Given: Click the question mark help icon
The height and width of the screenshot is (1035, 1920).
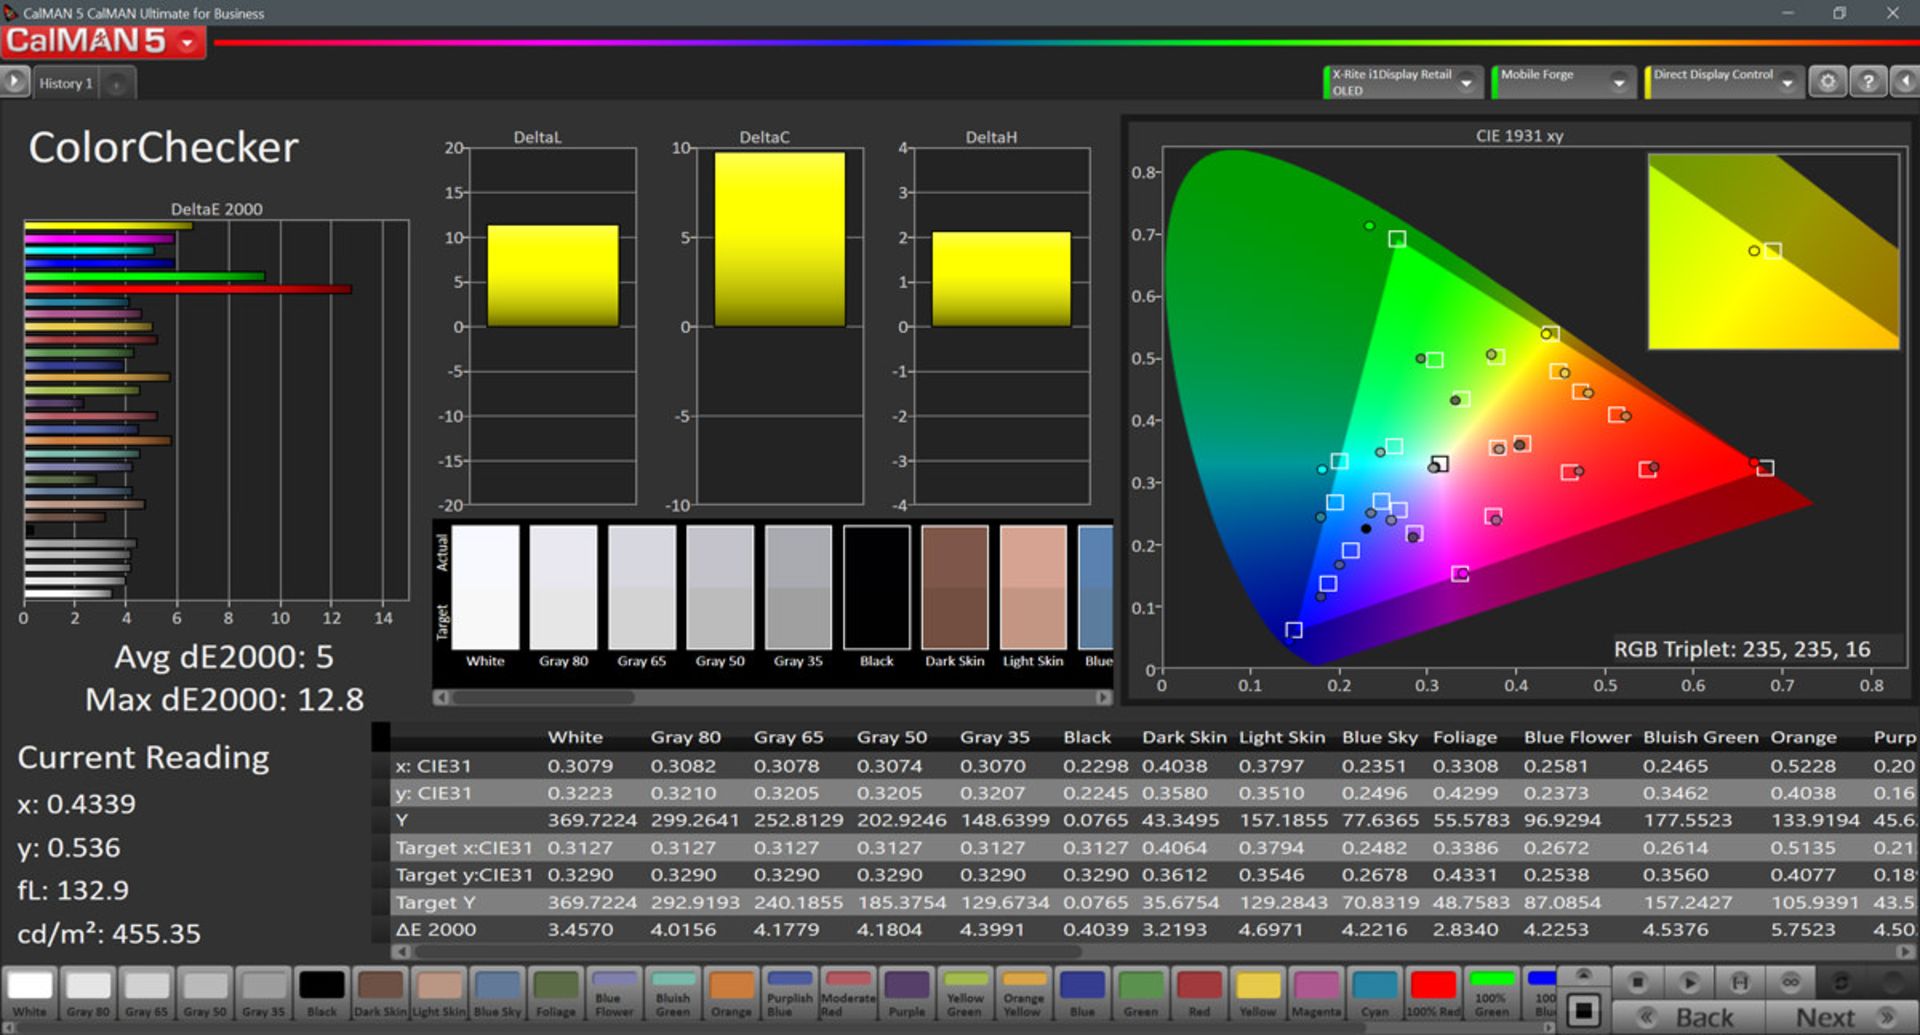Looking at the screenshot, I should pos(1867,82).
